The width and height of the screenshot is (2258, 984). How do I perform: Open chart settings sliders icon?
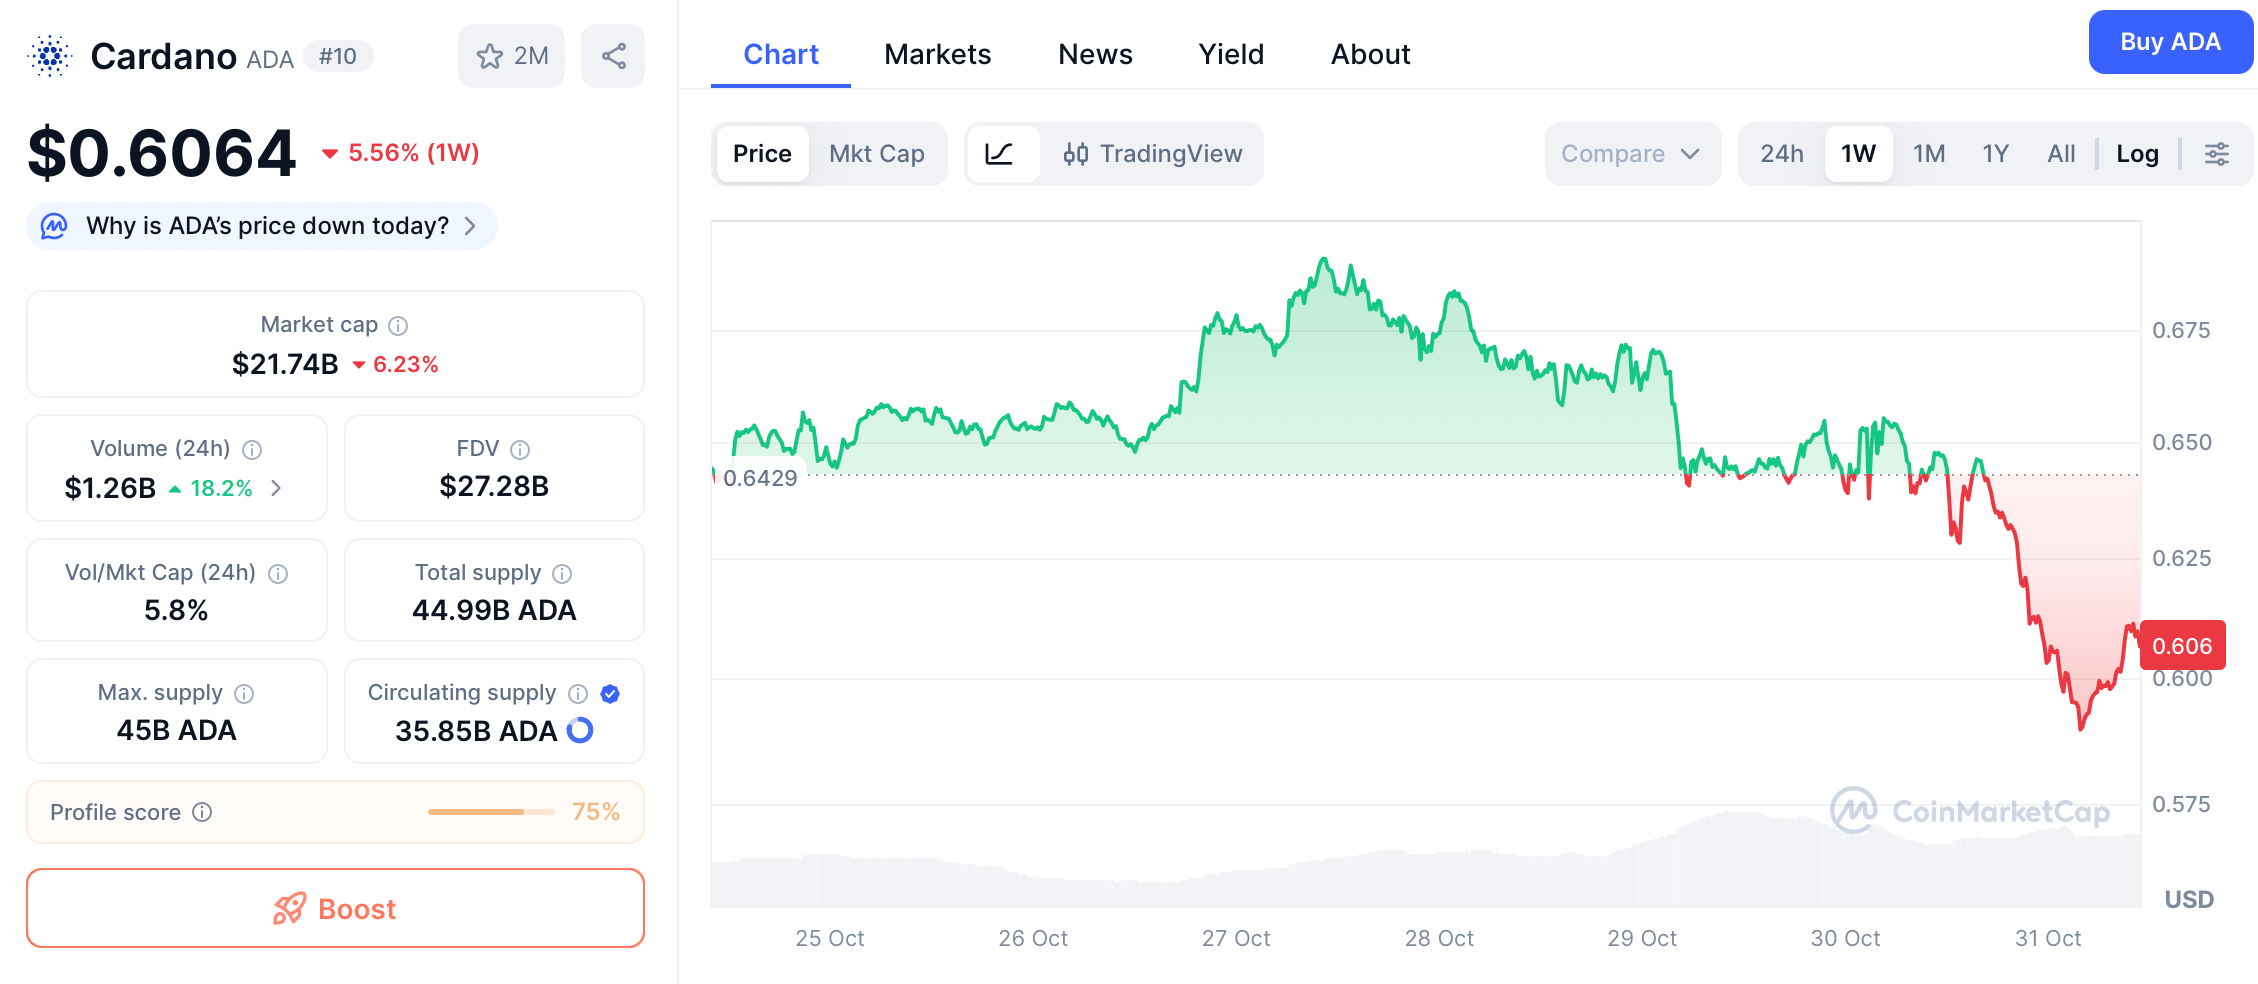tap(2216, 154)
